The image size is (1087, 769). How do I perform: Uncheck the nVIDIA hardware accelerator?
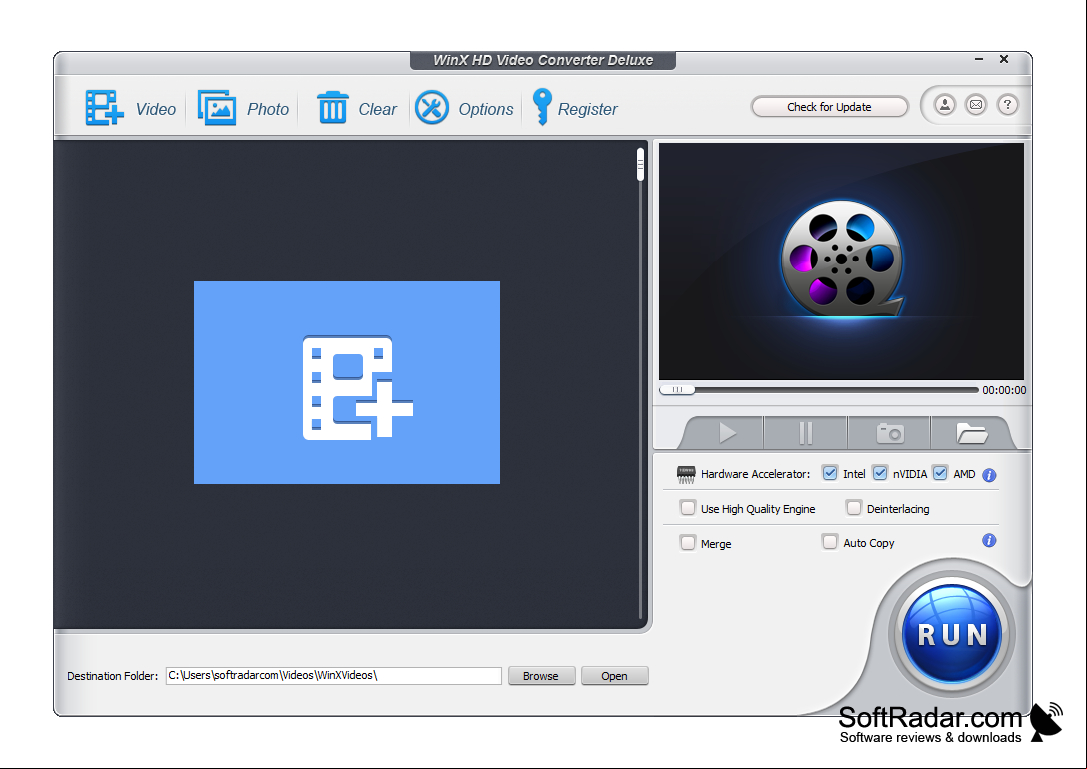(880, 473)
